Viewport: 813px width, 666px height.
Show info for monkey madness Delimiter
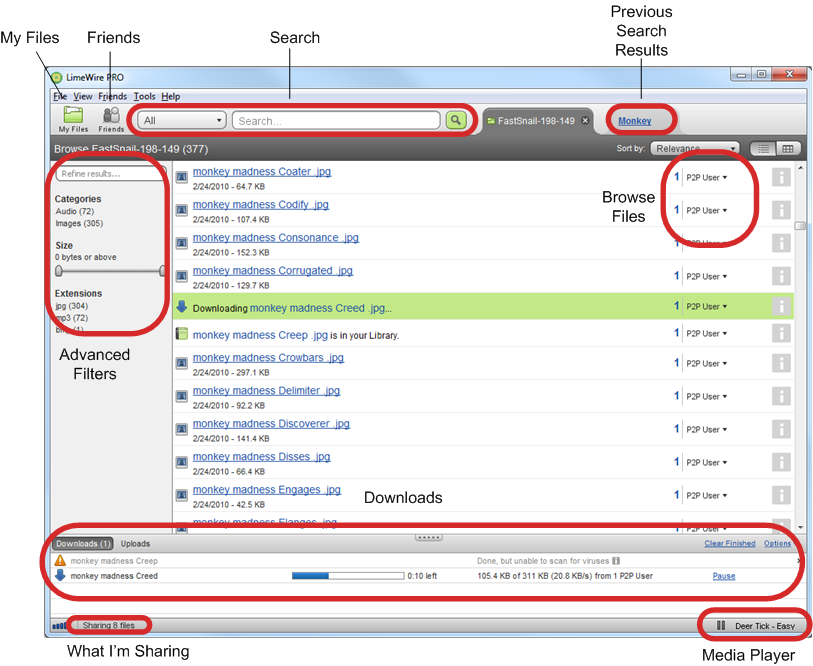pos(781,396)
